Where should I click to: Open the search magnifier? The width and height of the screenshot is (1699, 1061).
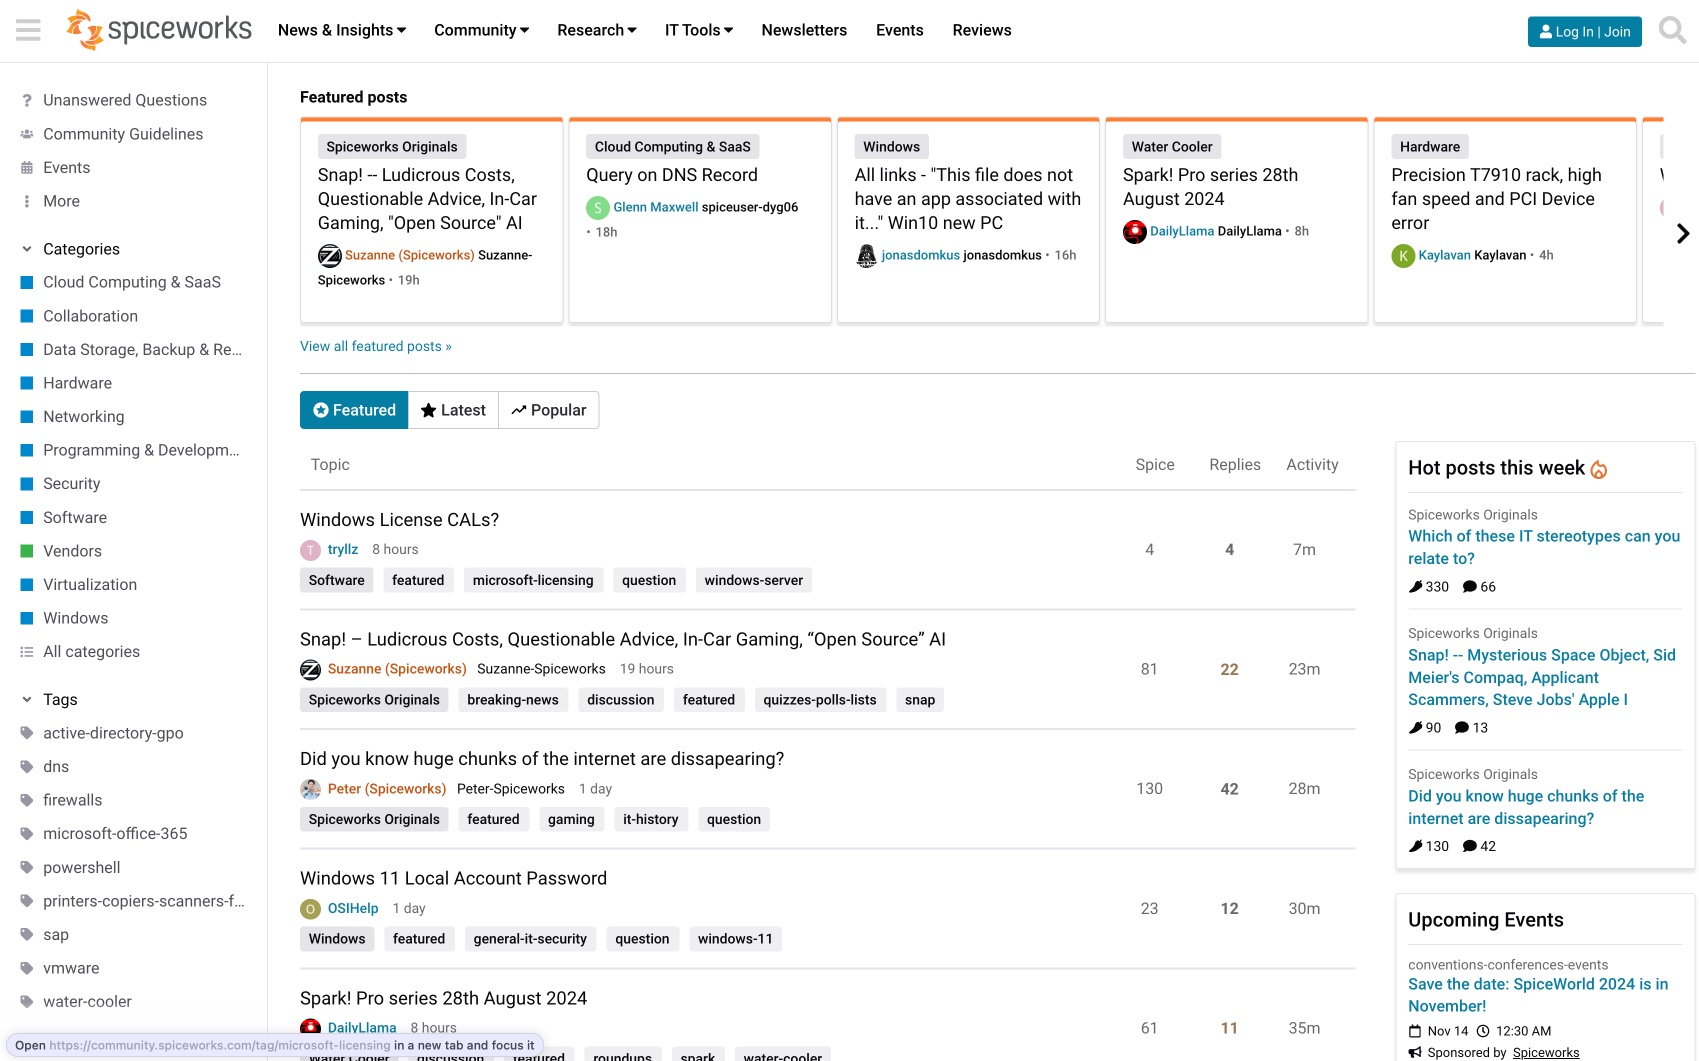tap(1671, 31)
